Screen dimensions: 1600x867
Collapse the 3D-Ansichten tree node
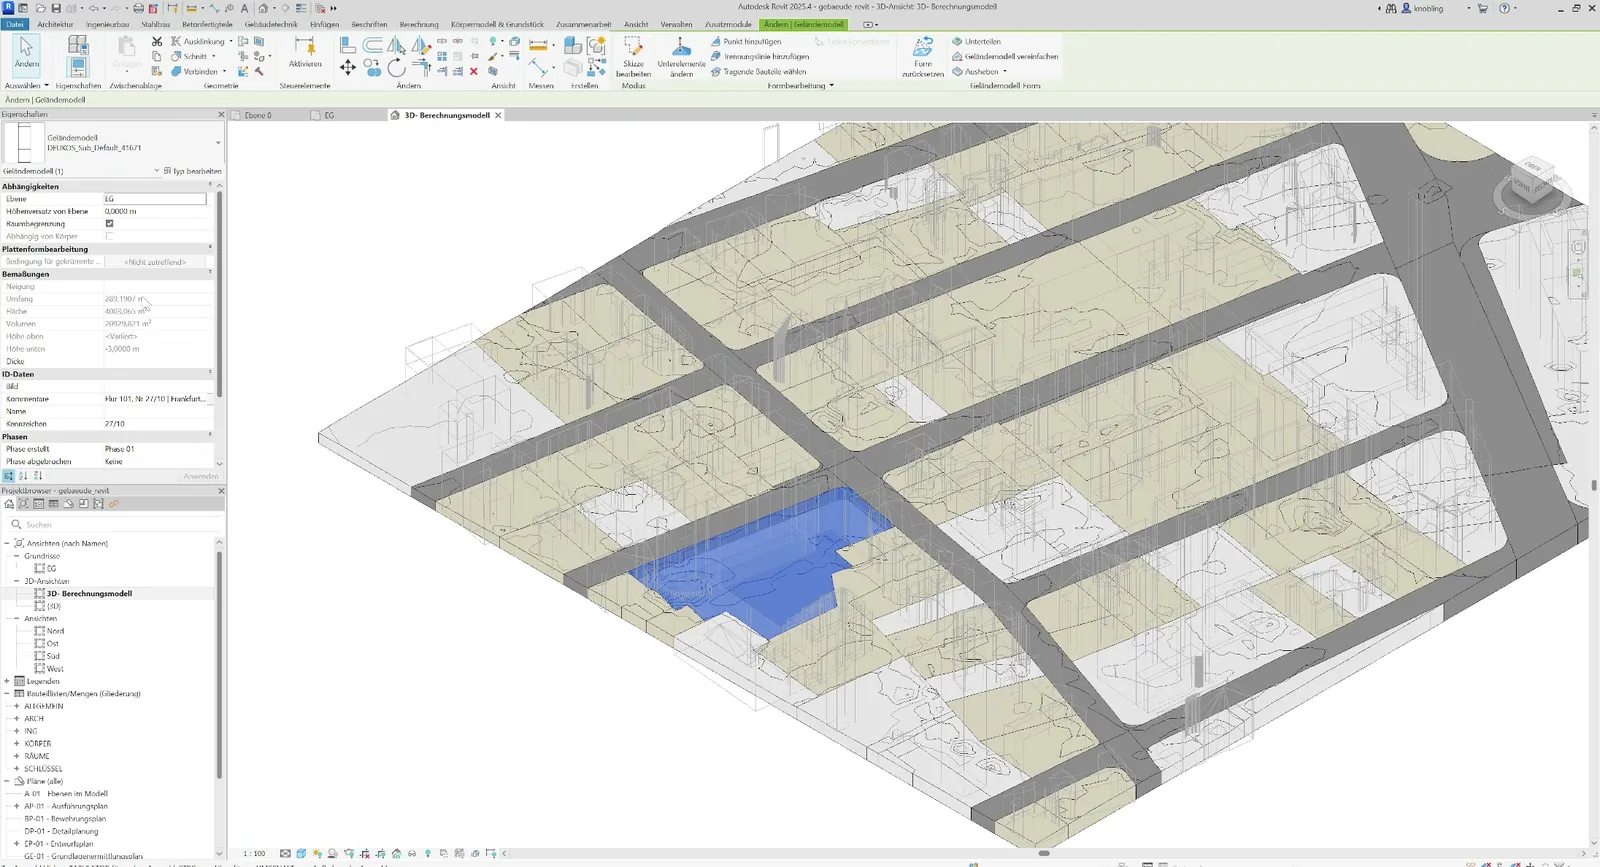pos(16,581)
